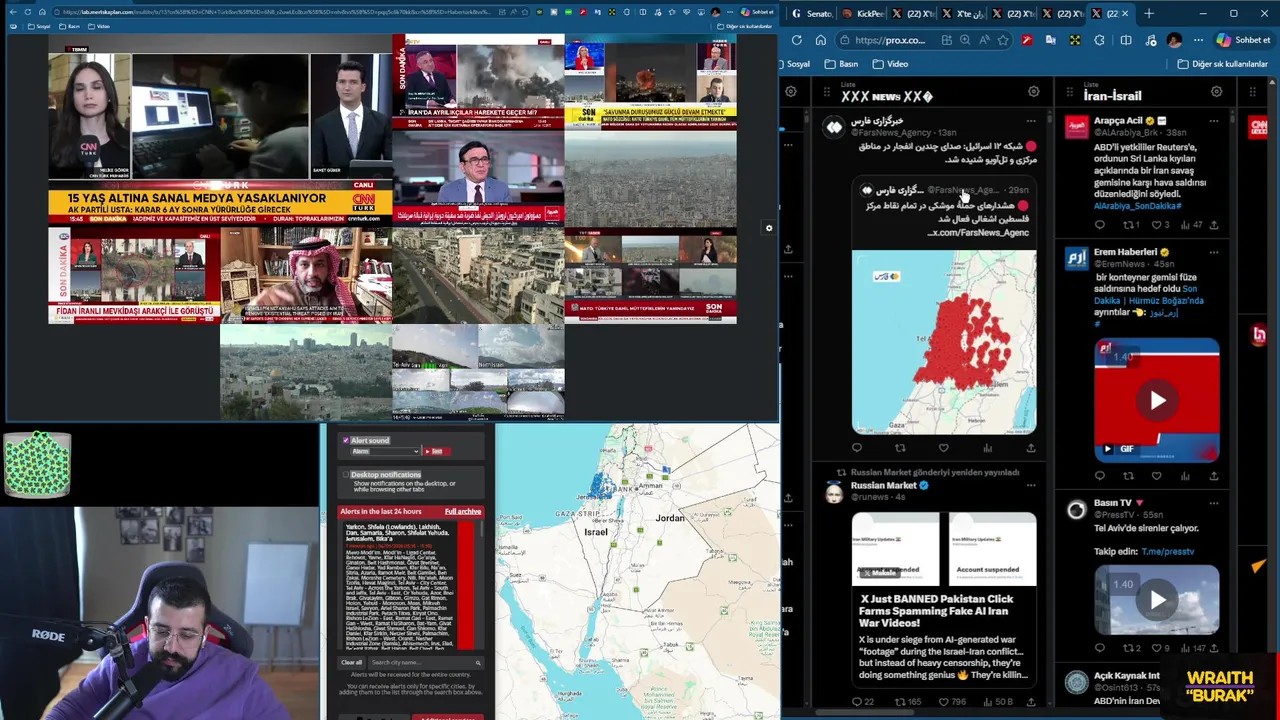This screenshot has height=720, width=1280.
Task: Reload the pro.x.com page
Action: [x=796, y=40]
